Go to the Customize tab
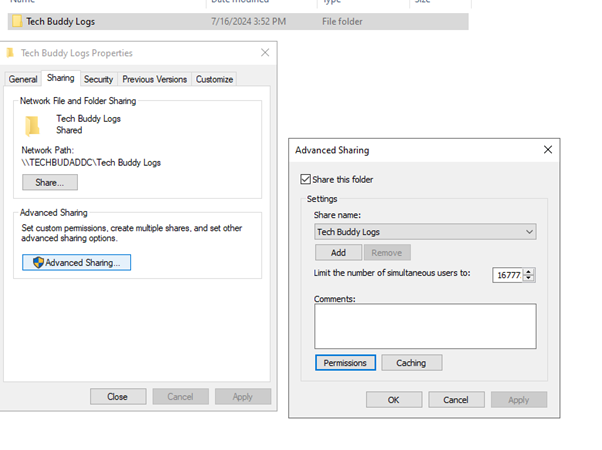 tap(214, 79)
